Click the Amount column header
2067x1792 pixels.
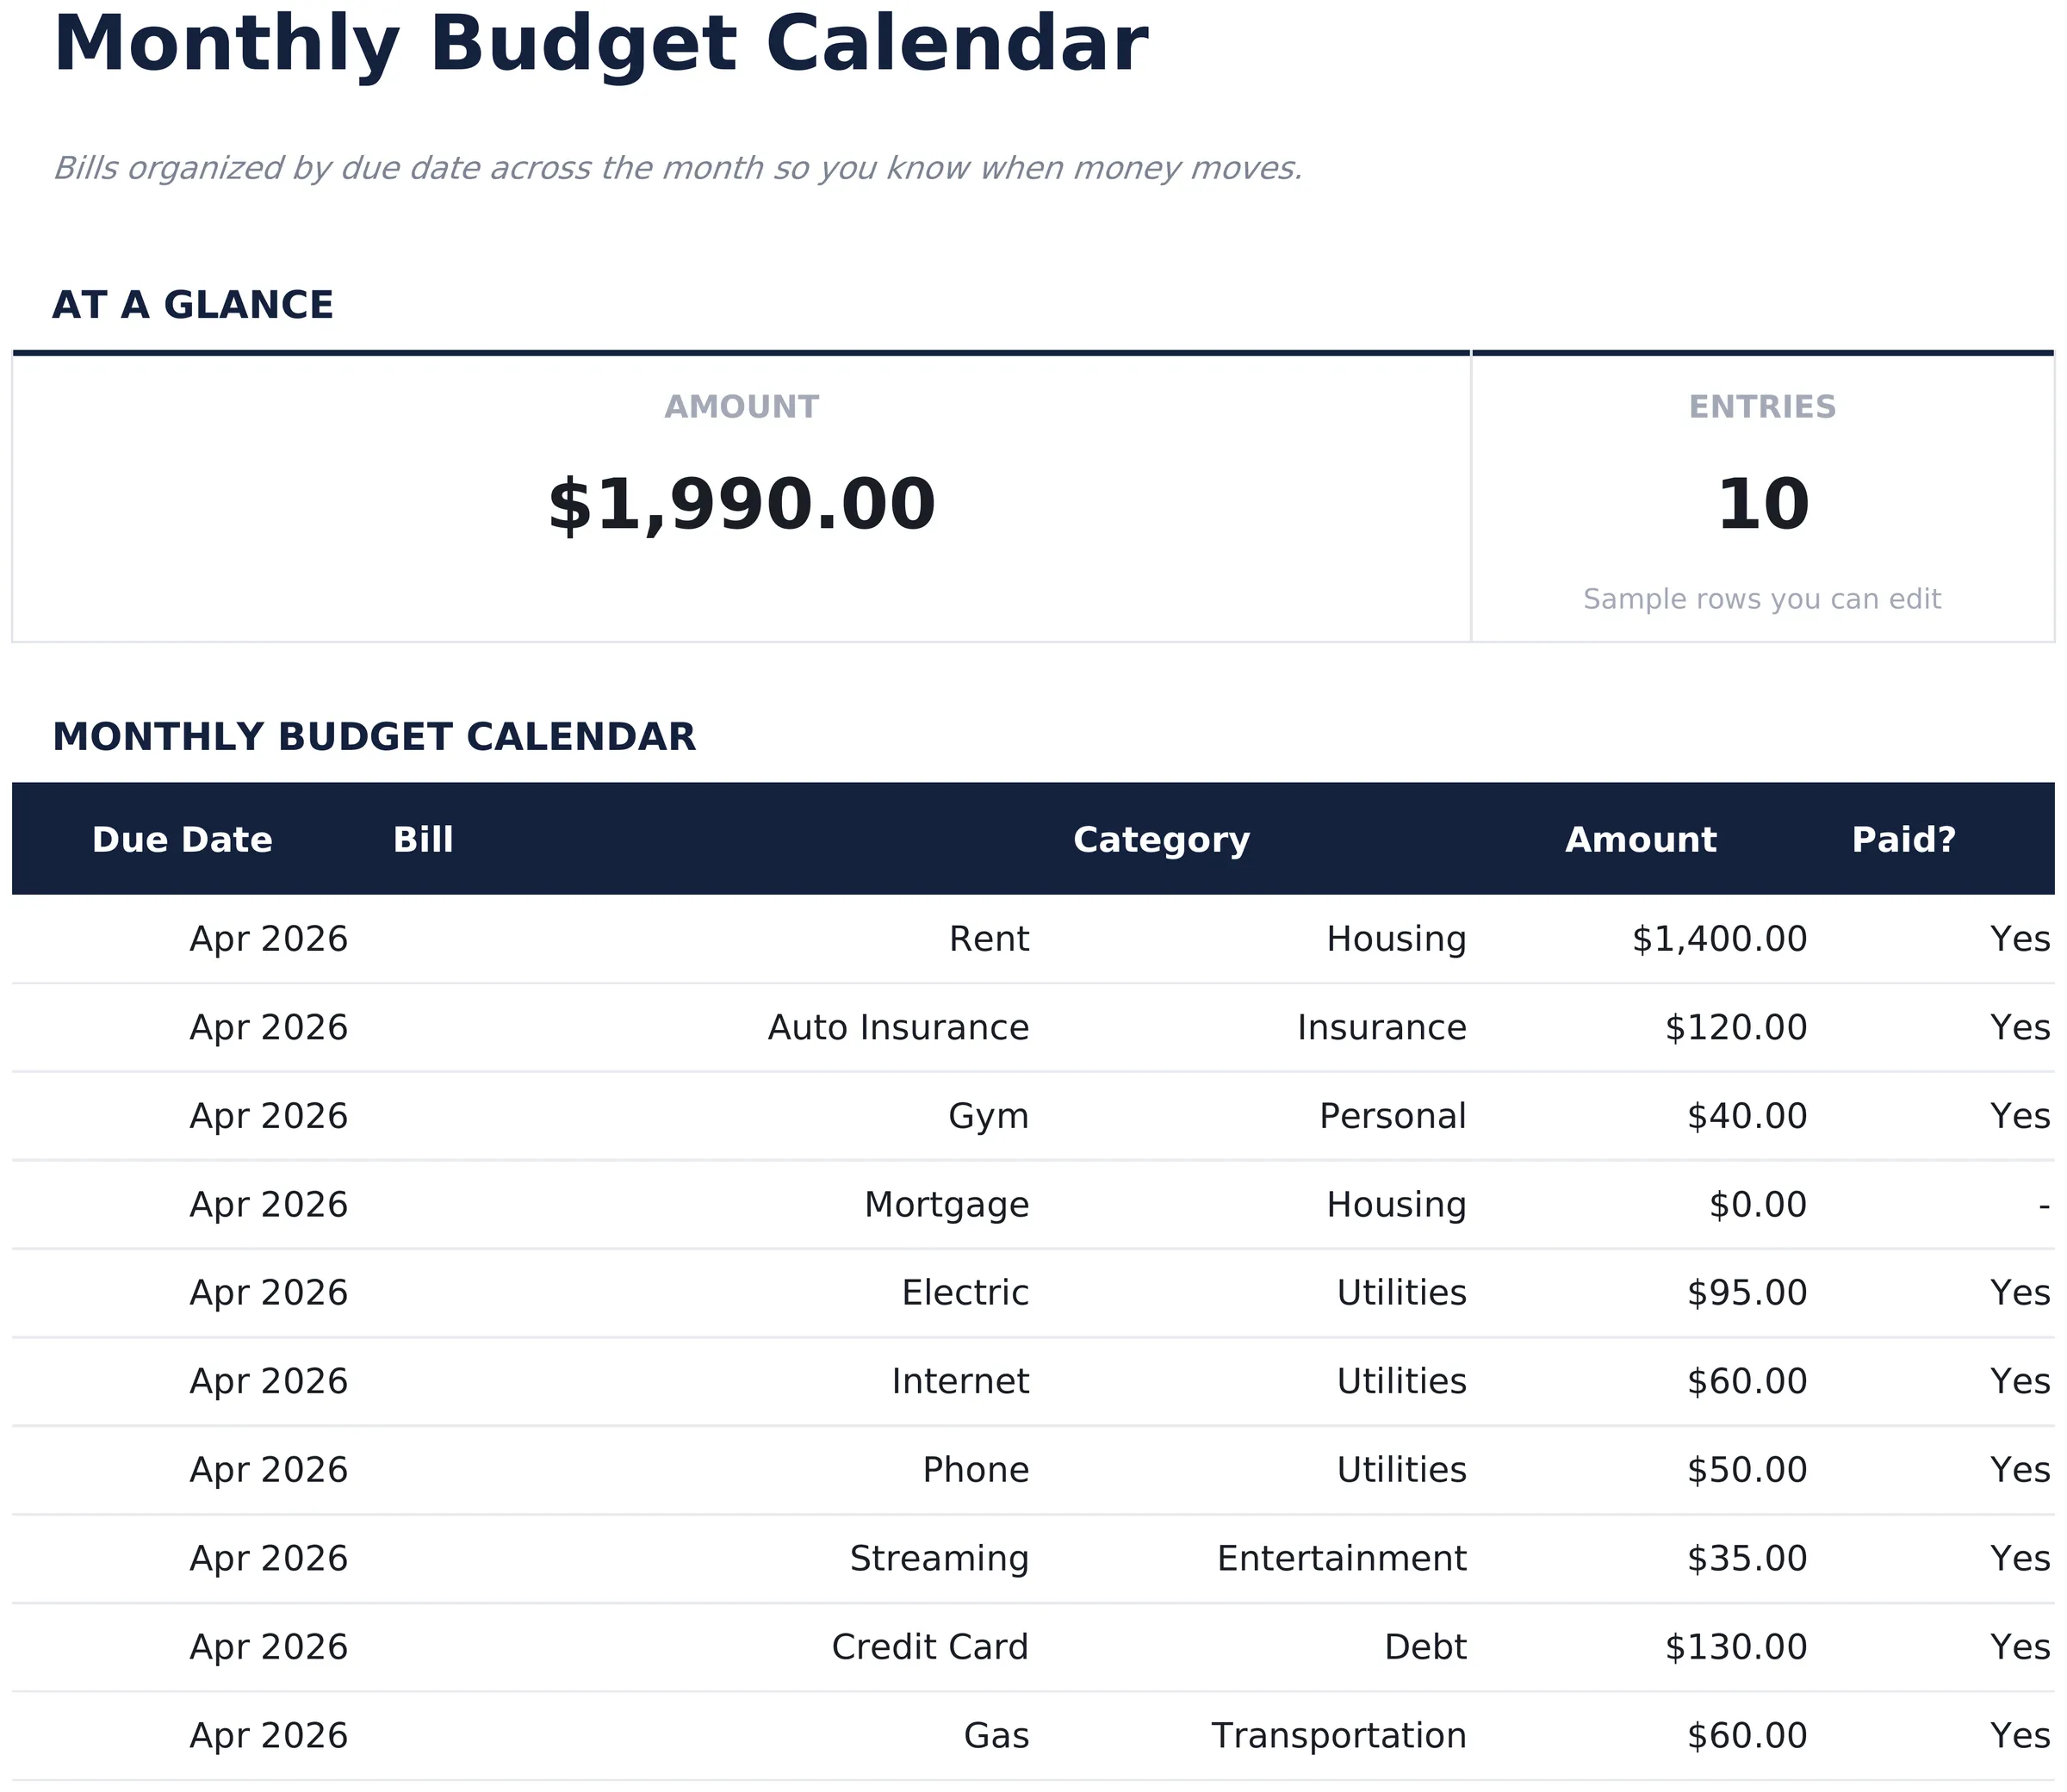click(1641, 840)
